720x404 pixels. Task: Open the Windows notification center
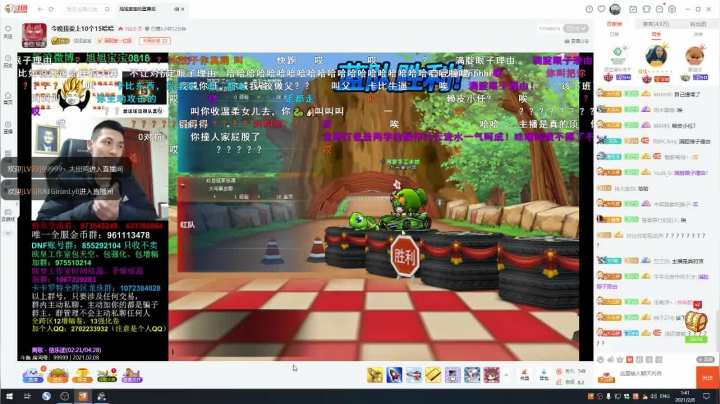(707, 396)
